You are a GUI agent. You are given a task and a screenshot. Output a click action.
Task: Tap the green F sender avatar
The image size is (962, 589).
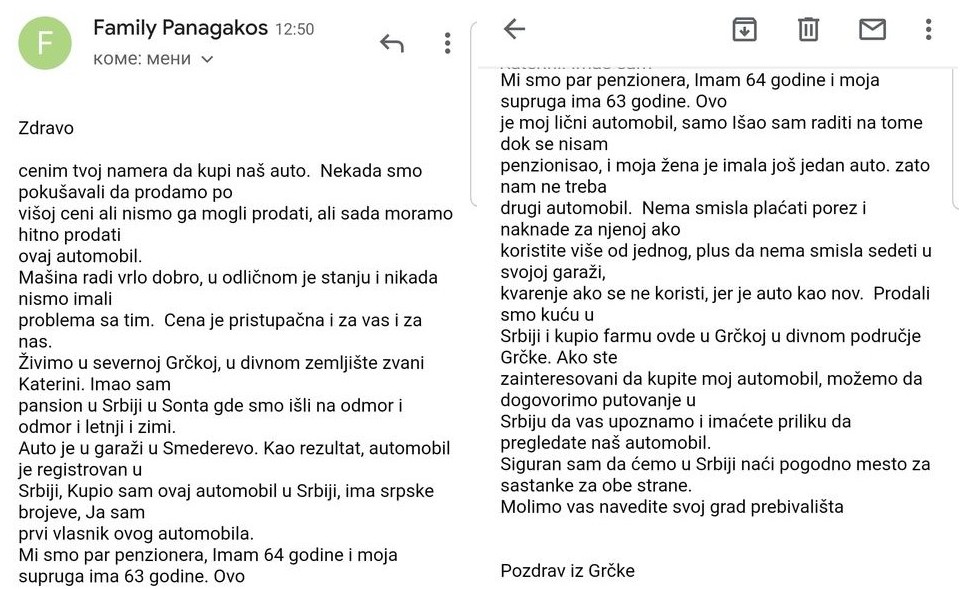tap(45, 43)
